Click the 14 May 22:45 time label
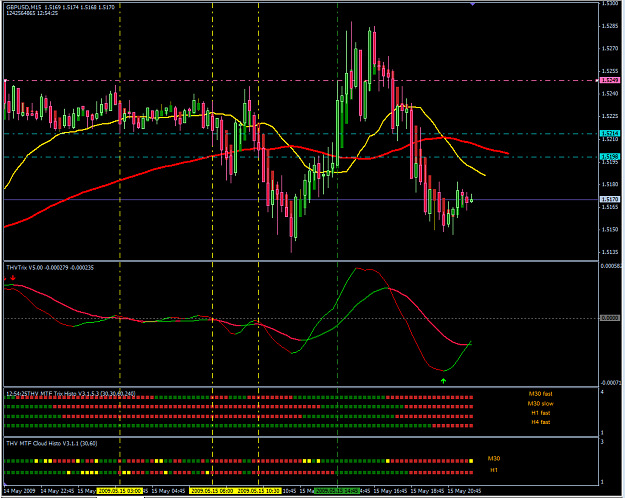Viewport: 625px width, 498px height. [57, 491]
